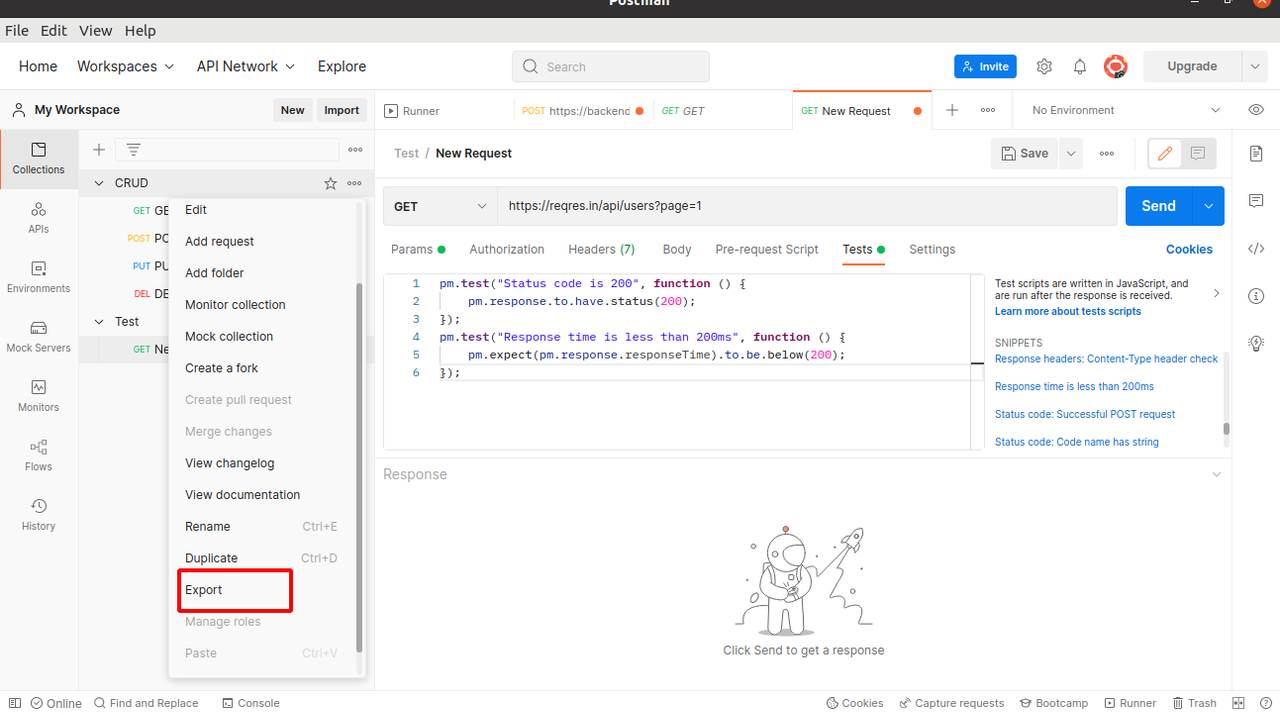Open the Collections sidebar tab
The width and height of the screenshot is (1280, 715).
tap(38, 158)
